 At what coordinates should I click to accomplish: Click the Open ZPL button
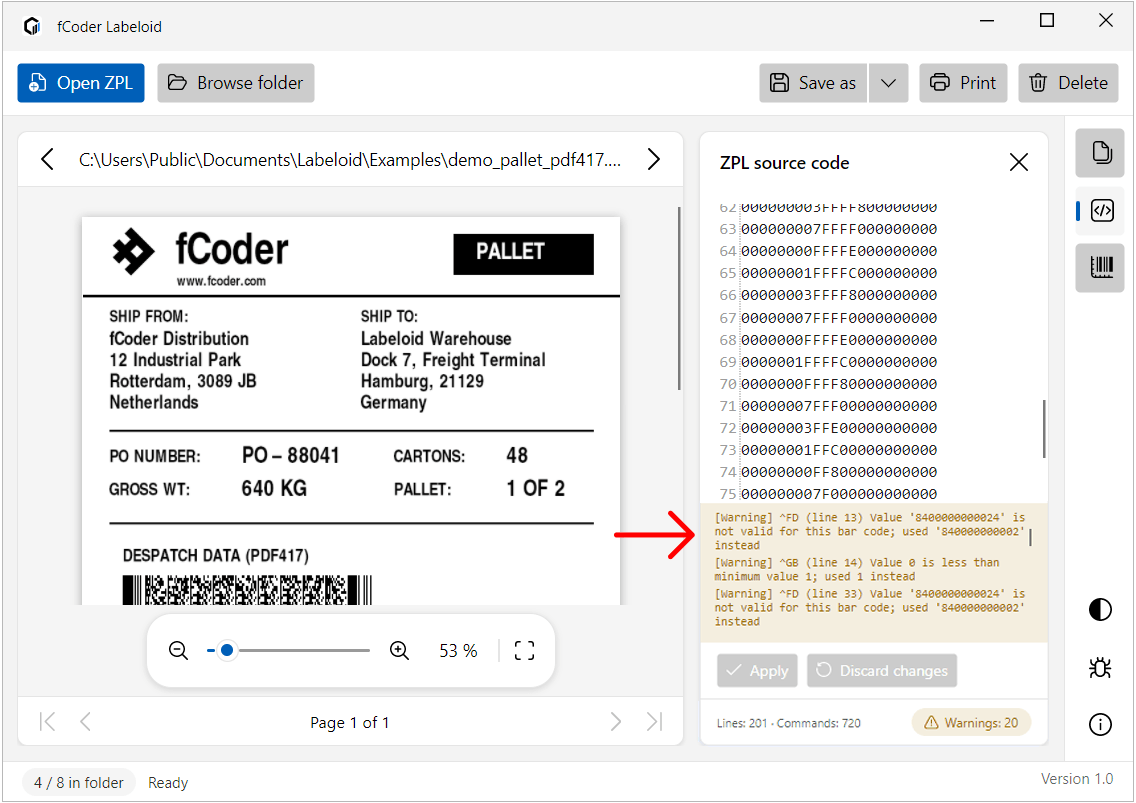pos(80,83)
